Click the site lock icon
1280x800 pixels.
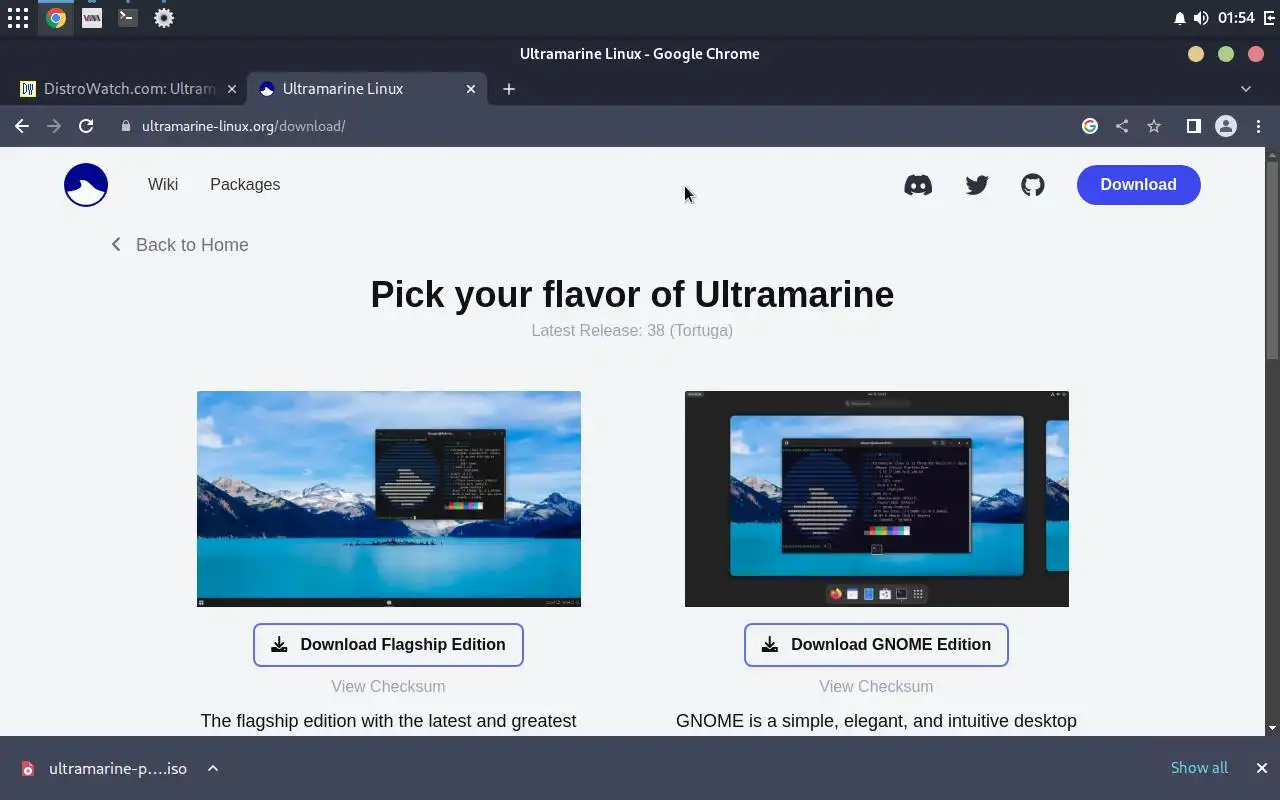tap(126, 126)
